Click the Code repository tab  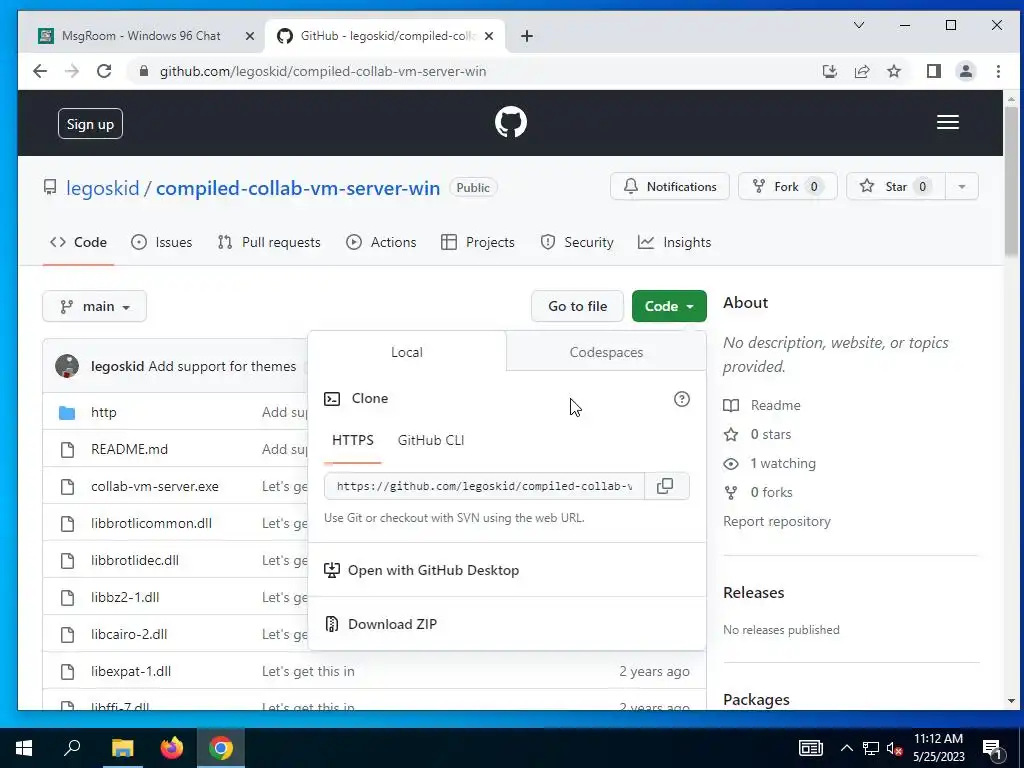[x=78, y=242]
